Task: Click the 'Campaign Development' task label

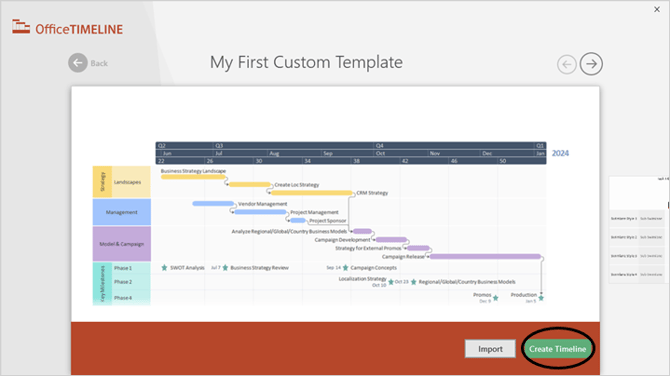Action: pyautogui.click(x=342, y=240)
